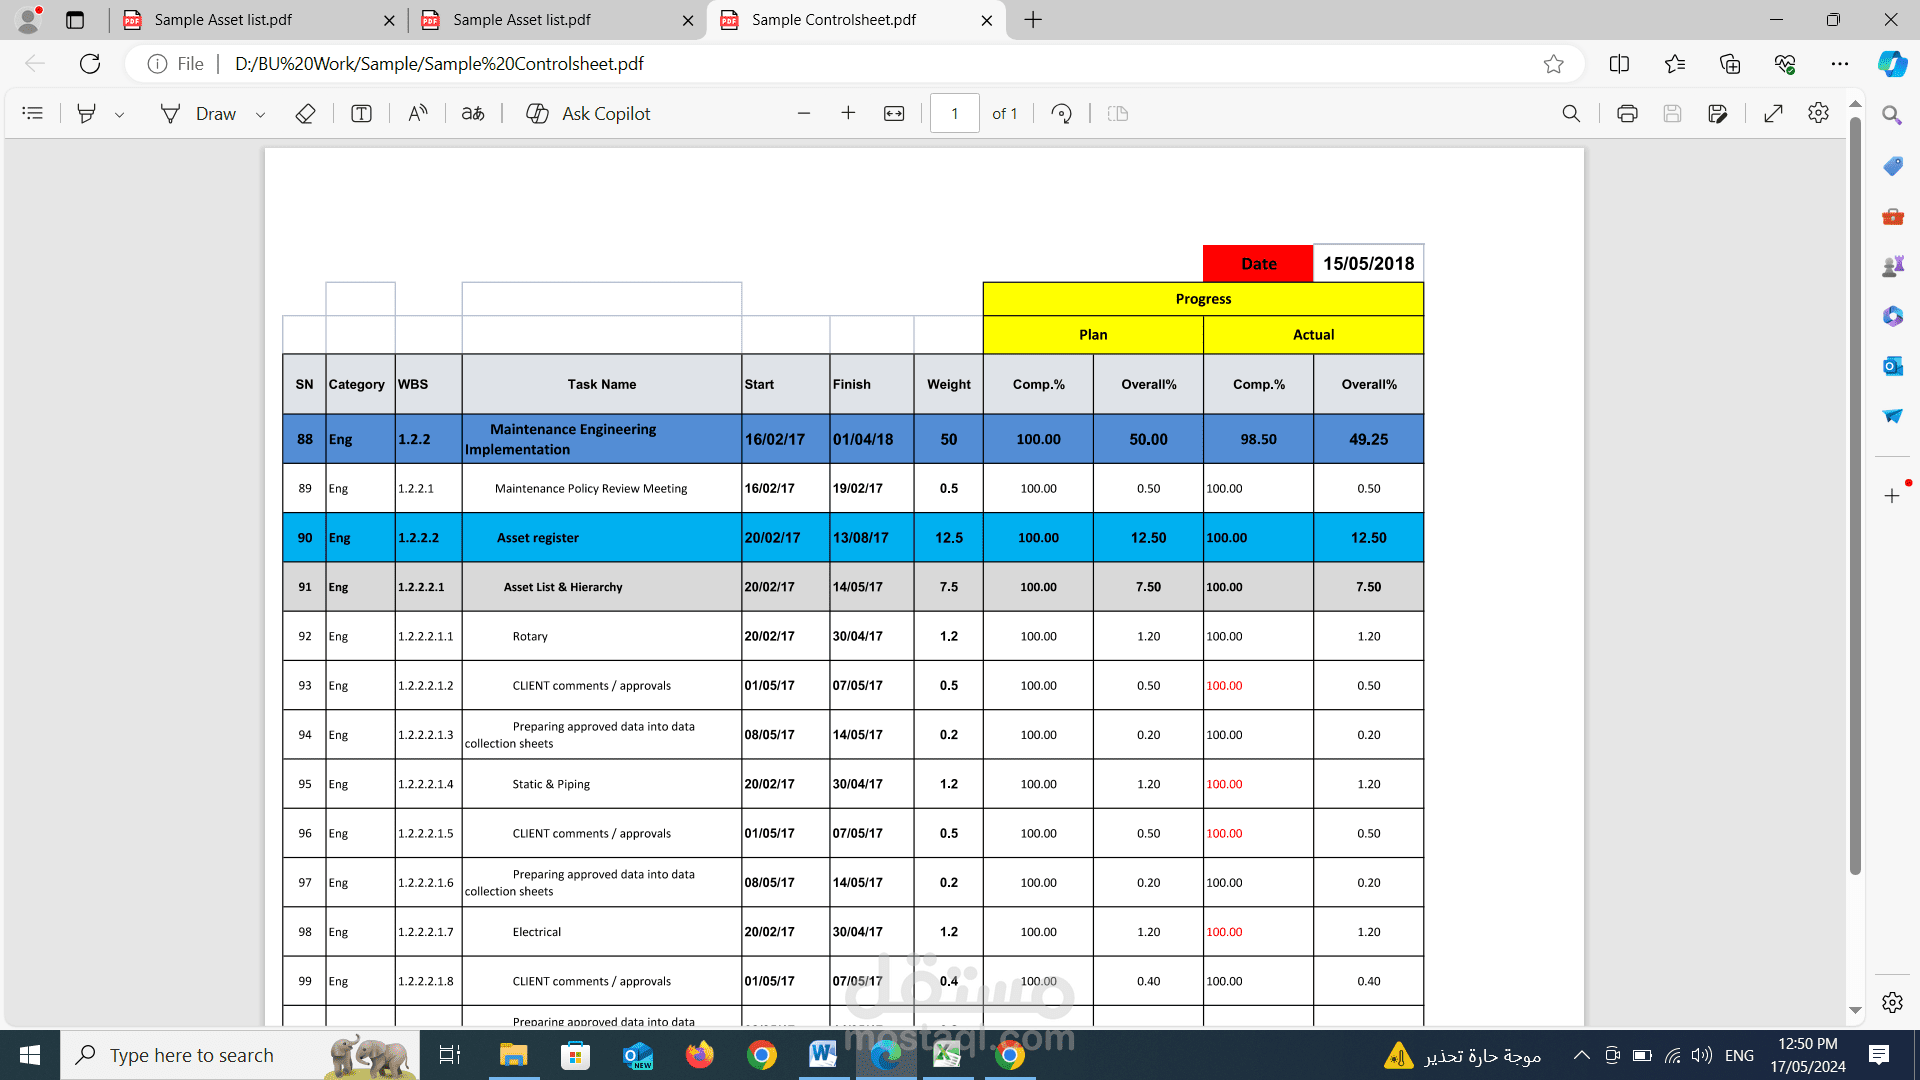Toggle the Edge split screen view

(1620, 64)
